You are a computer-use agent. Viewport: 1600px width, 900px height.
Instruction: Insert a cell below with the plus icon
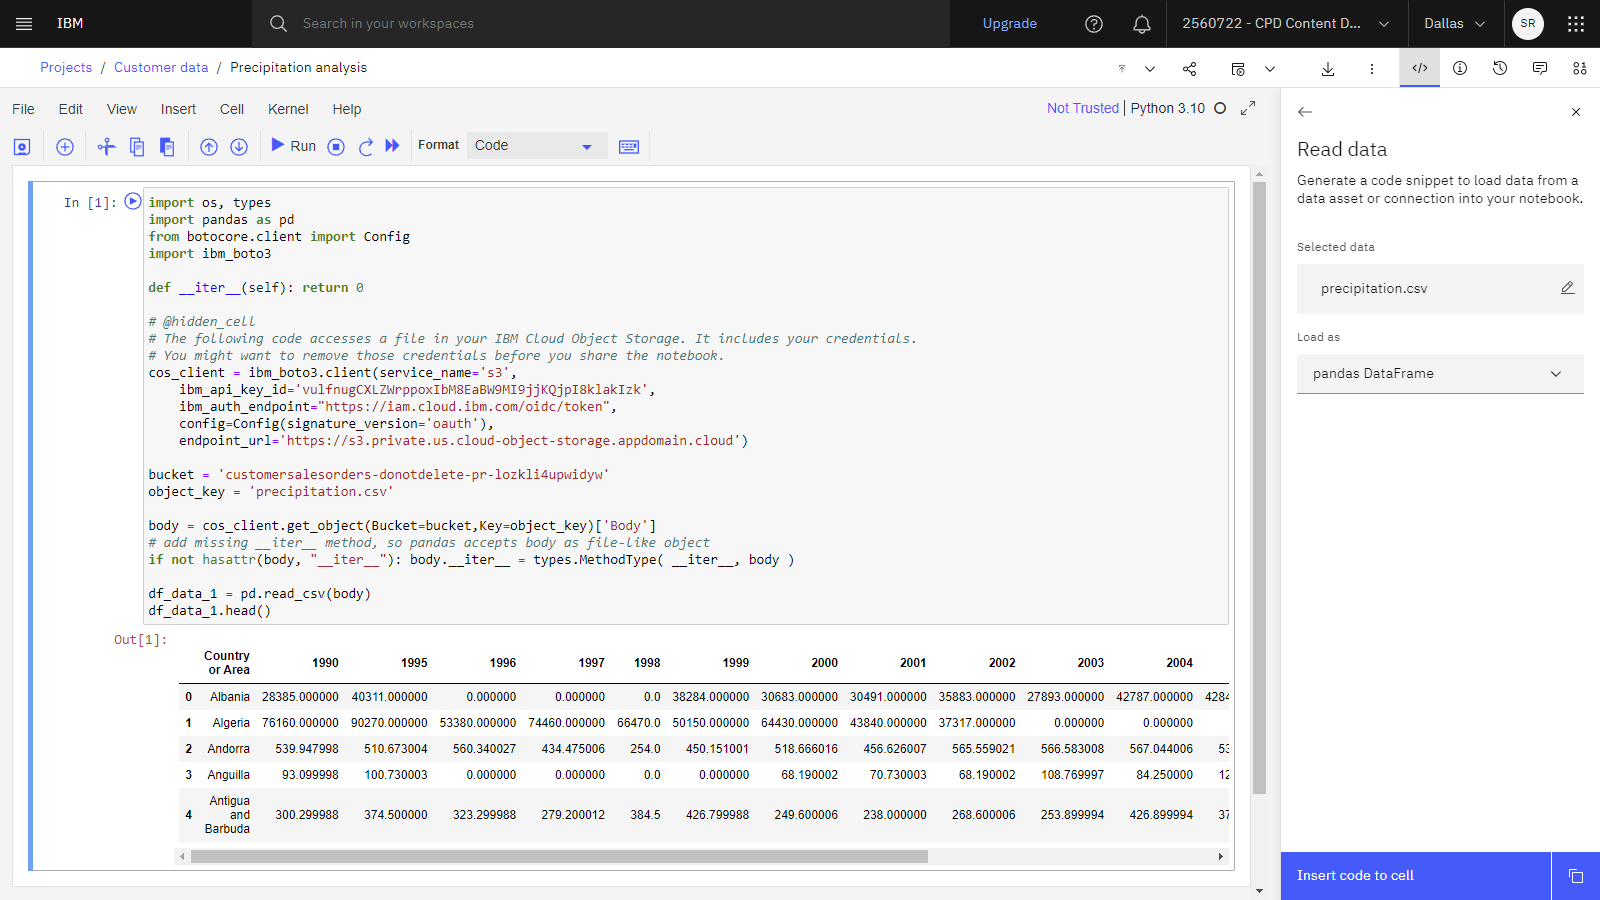65,147
